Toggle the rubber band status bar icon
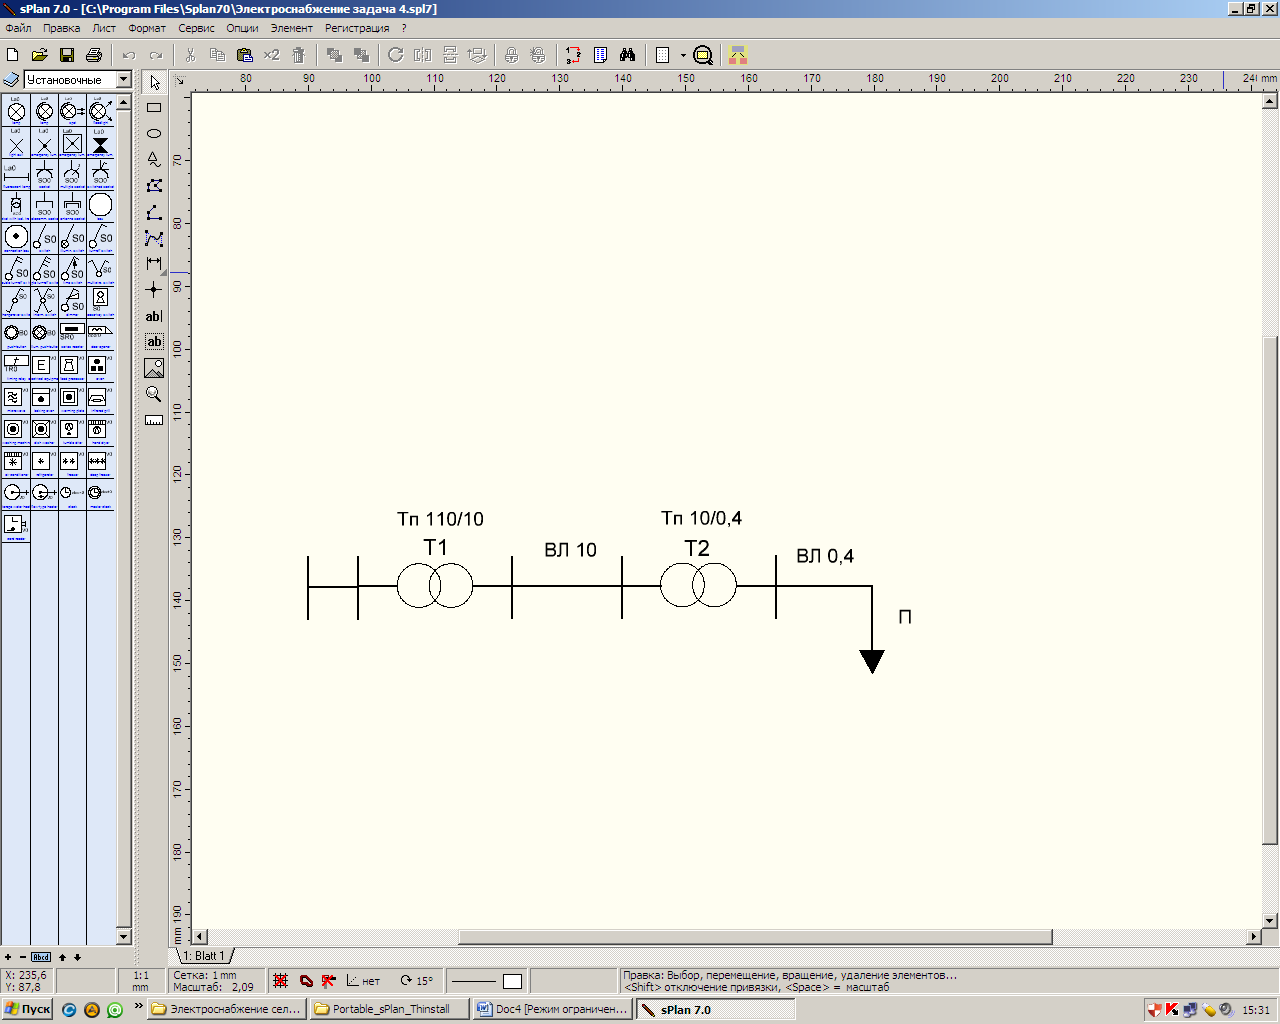Viewport: 1280px width, 1024px height. point(306,981)
